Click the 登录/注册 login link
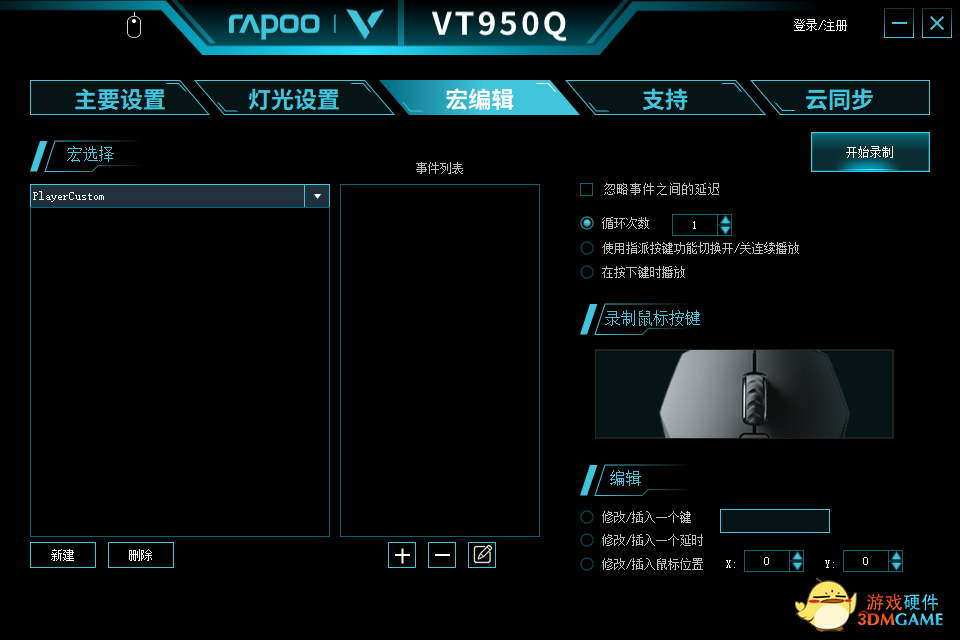Viewport: 960px width, 640px height. tap(820, 26)
